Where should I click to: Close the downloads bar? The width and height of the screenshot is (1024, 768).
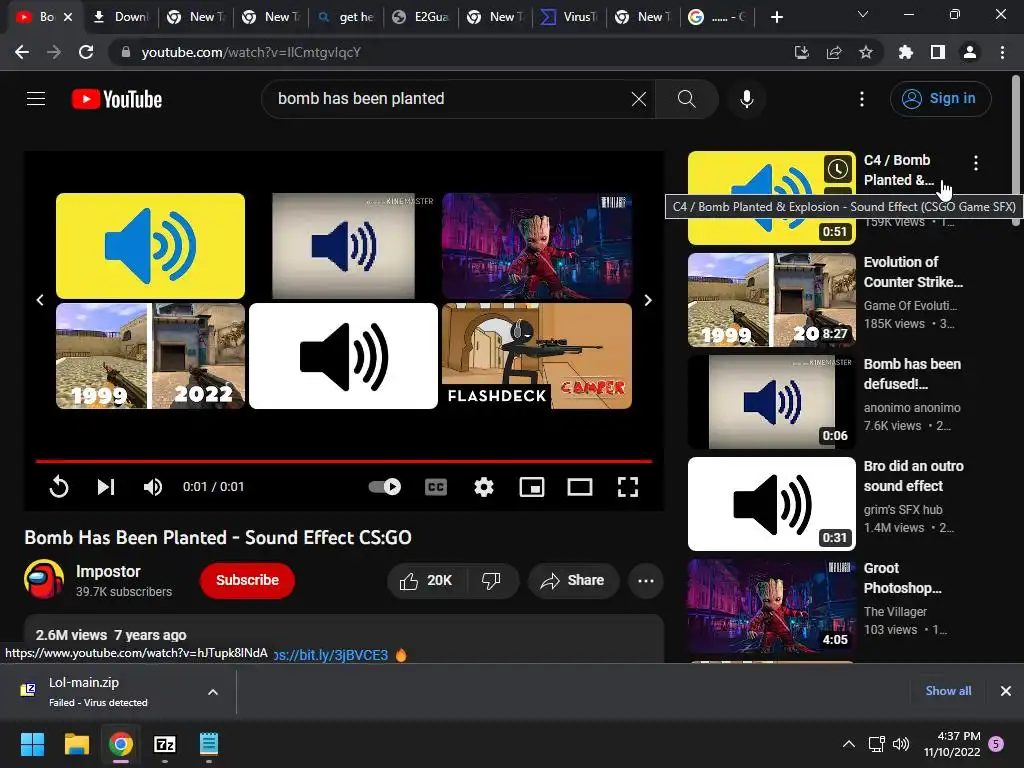pos(1006,691)
